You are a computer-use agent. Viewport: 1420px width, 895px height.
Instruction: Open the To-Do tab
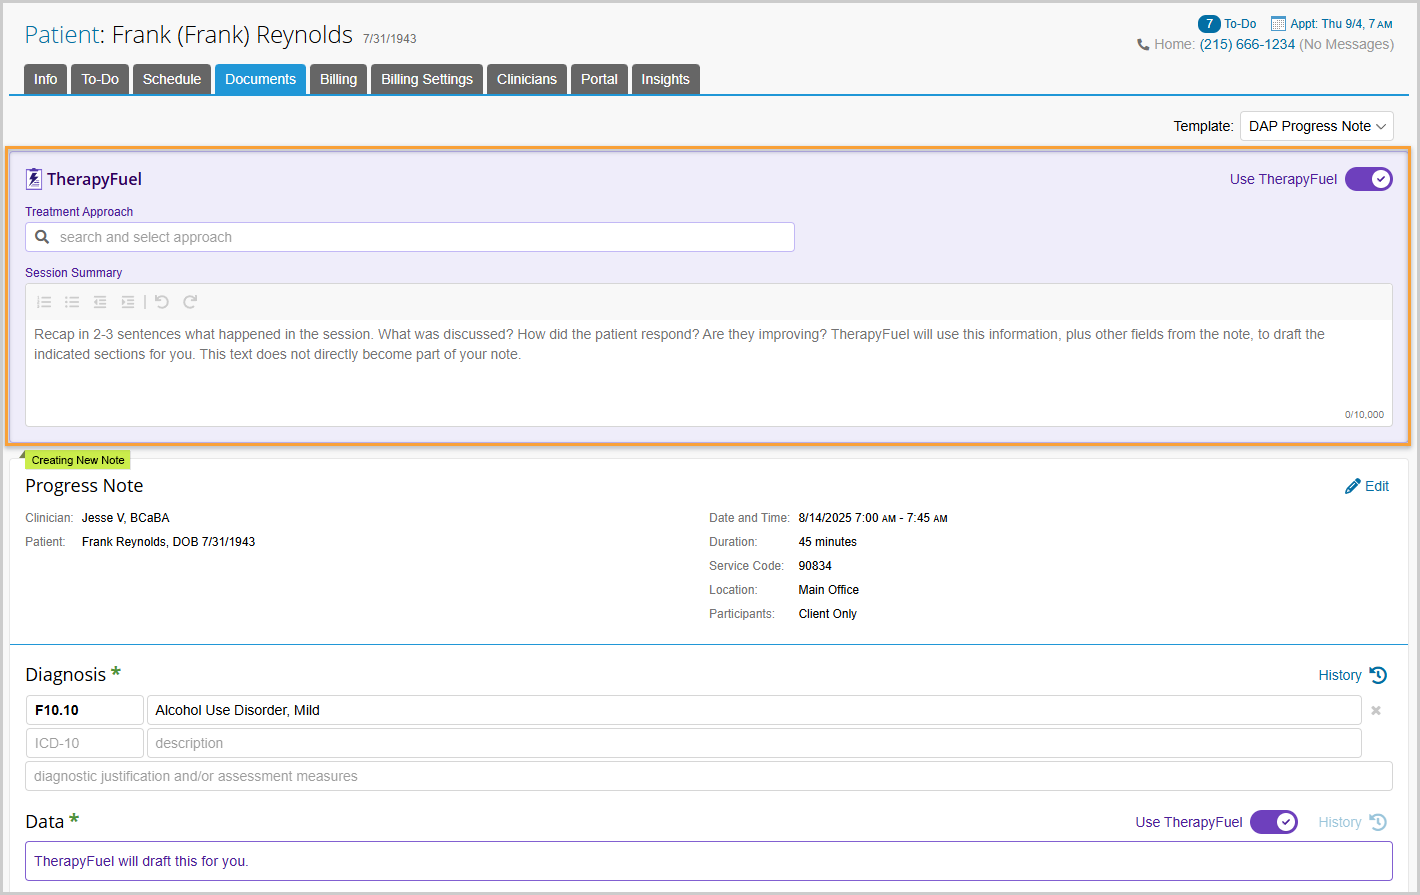point(100,79)
